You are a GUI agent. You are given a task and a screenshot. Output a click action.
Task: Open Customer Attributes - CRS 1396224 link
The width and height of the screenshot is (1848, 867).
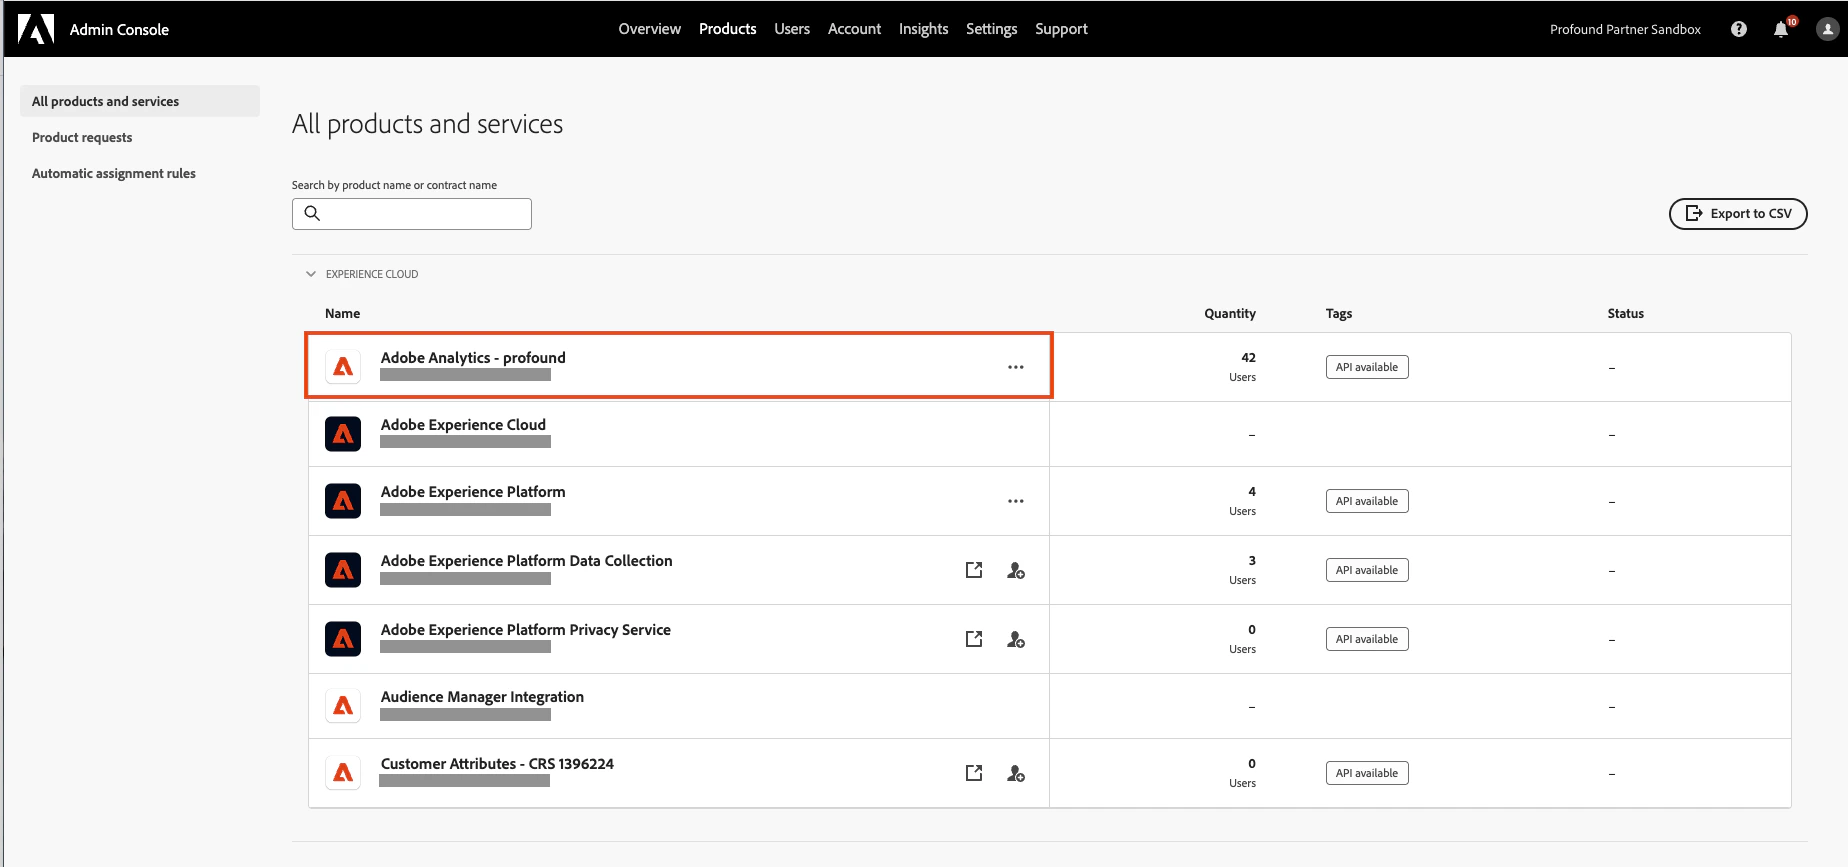(x=497, y=763)
